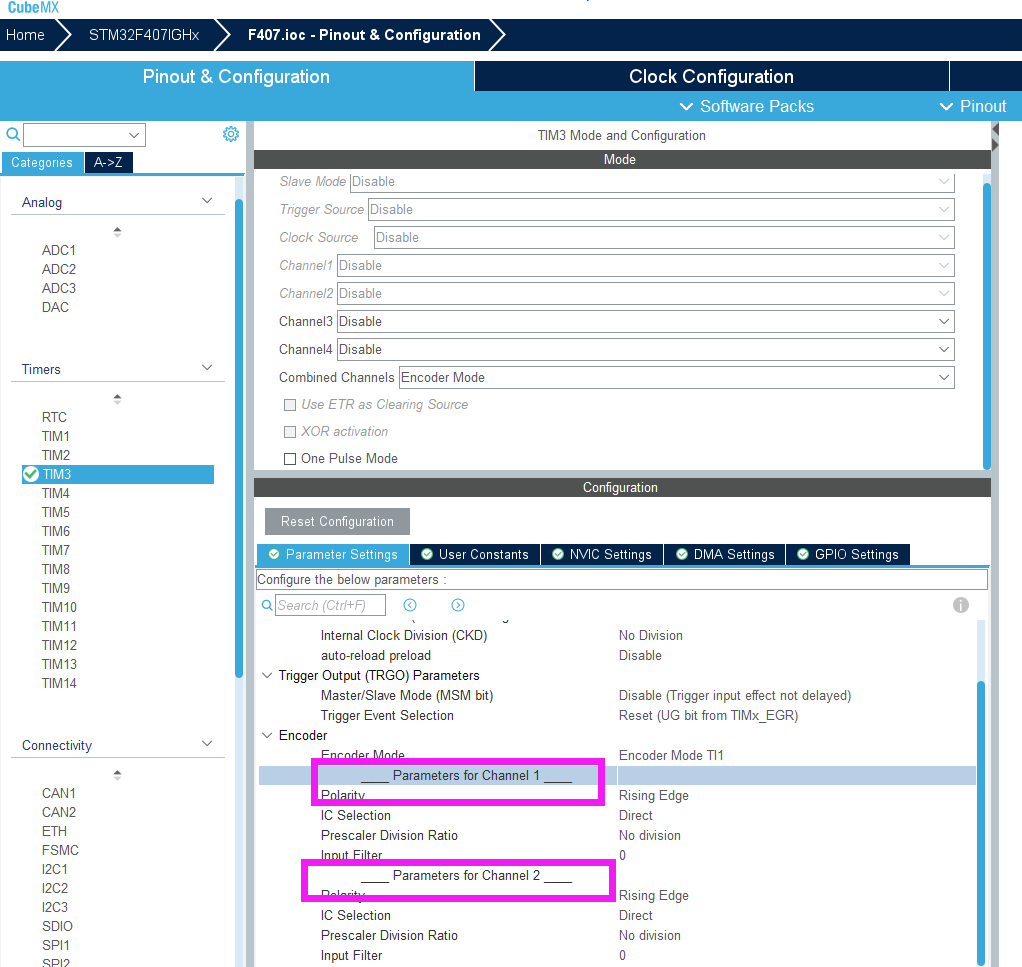Click the STM32F407IGHx breadcrumb

pos(144,35)
